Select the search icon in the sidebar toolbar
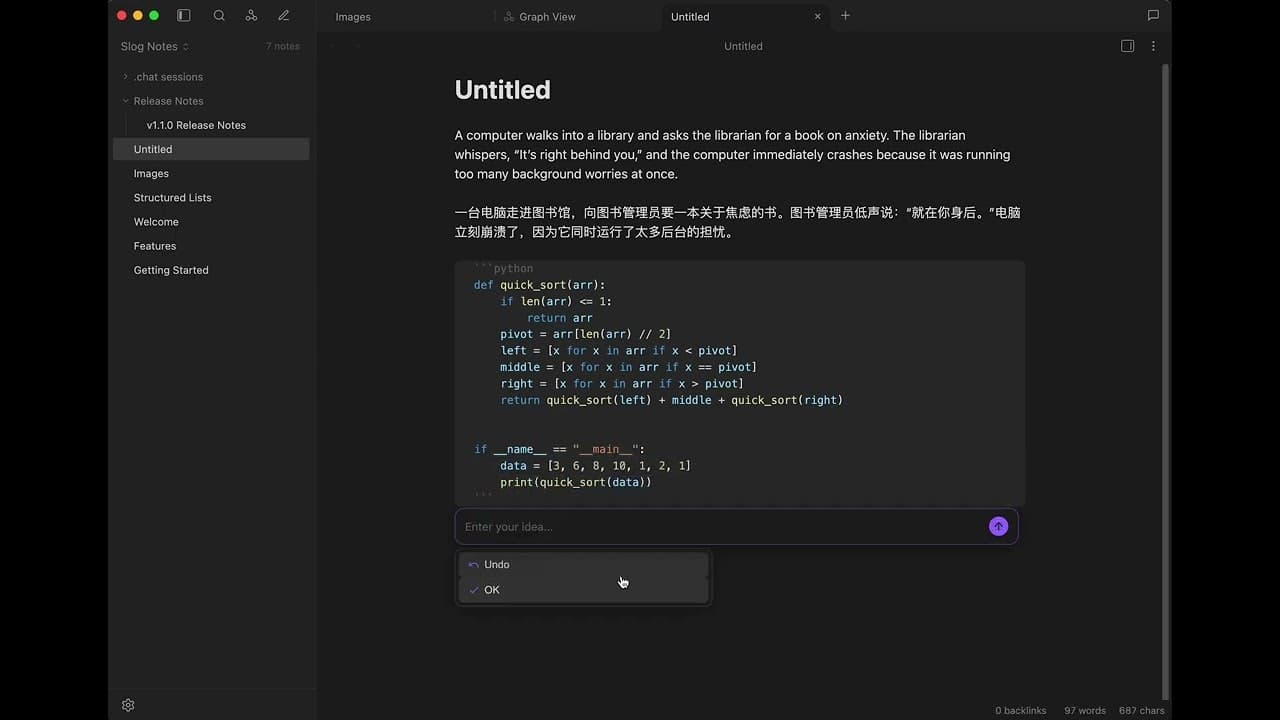This screenshot has width=1280, height=720. [x=218, y=15]
